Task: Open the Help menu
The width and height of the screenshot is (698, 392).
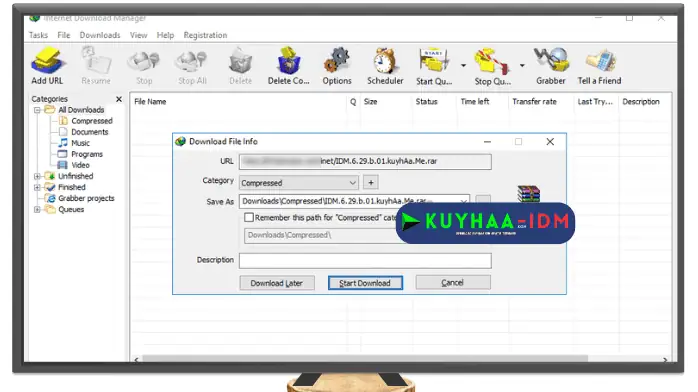Action: (x=165, y=35)
